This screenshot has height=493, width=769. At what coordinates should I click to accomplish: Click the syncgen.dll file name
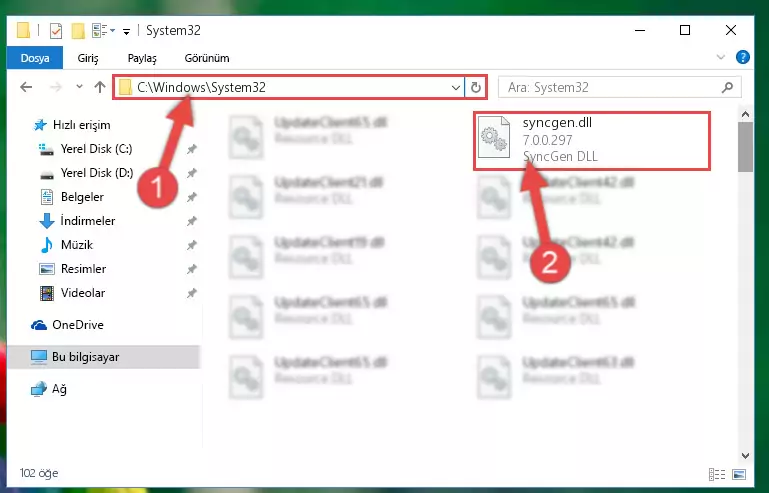tap(557, 123)
